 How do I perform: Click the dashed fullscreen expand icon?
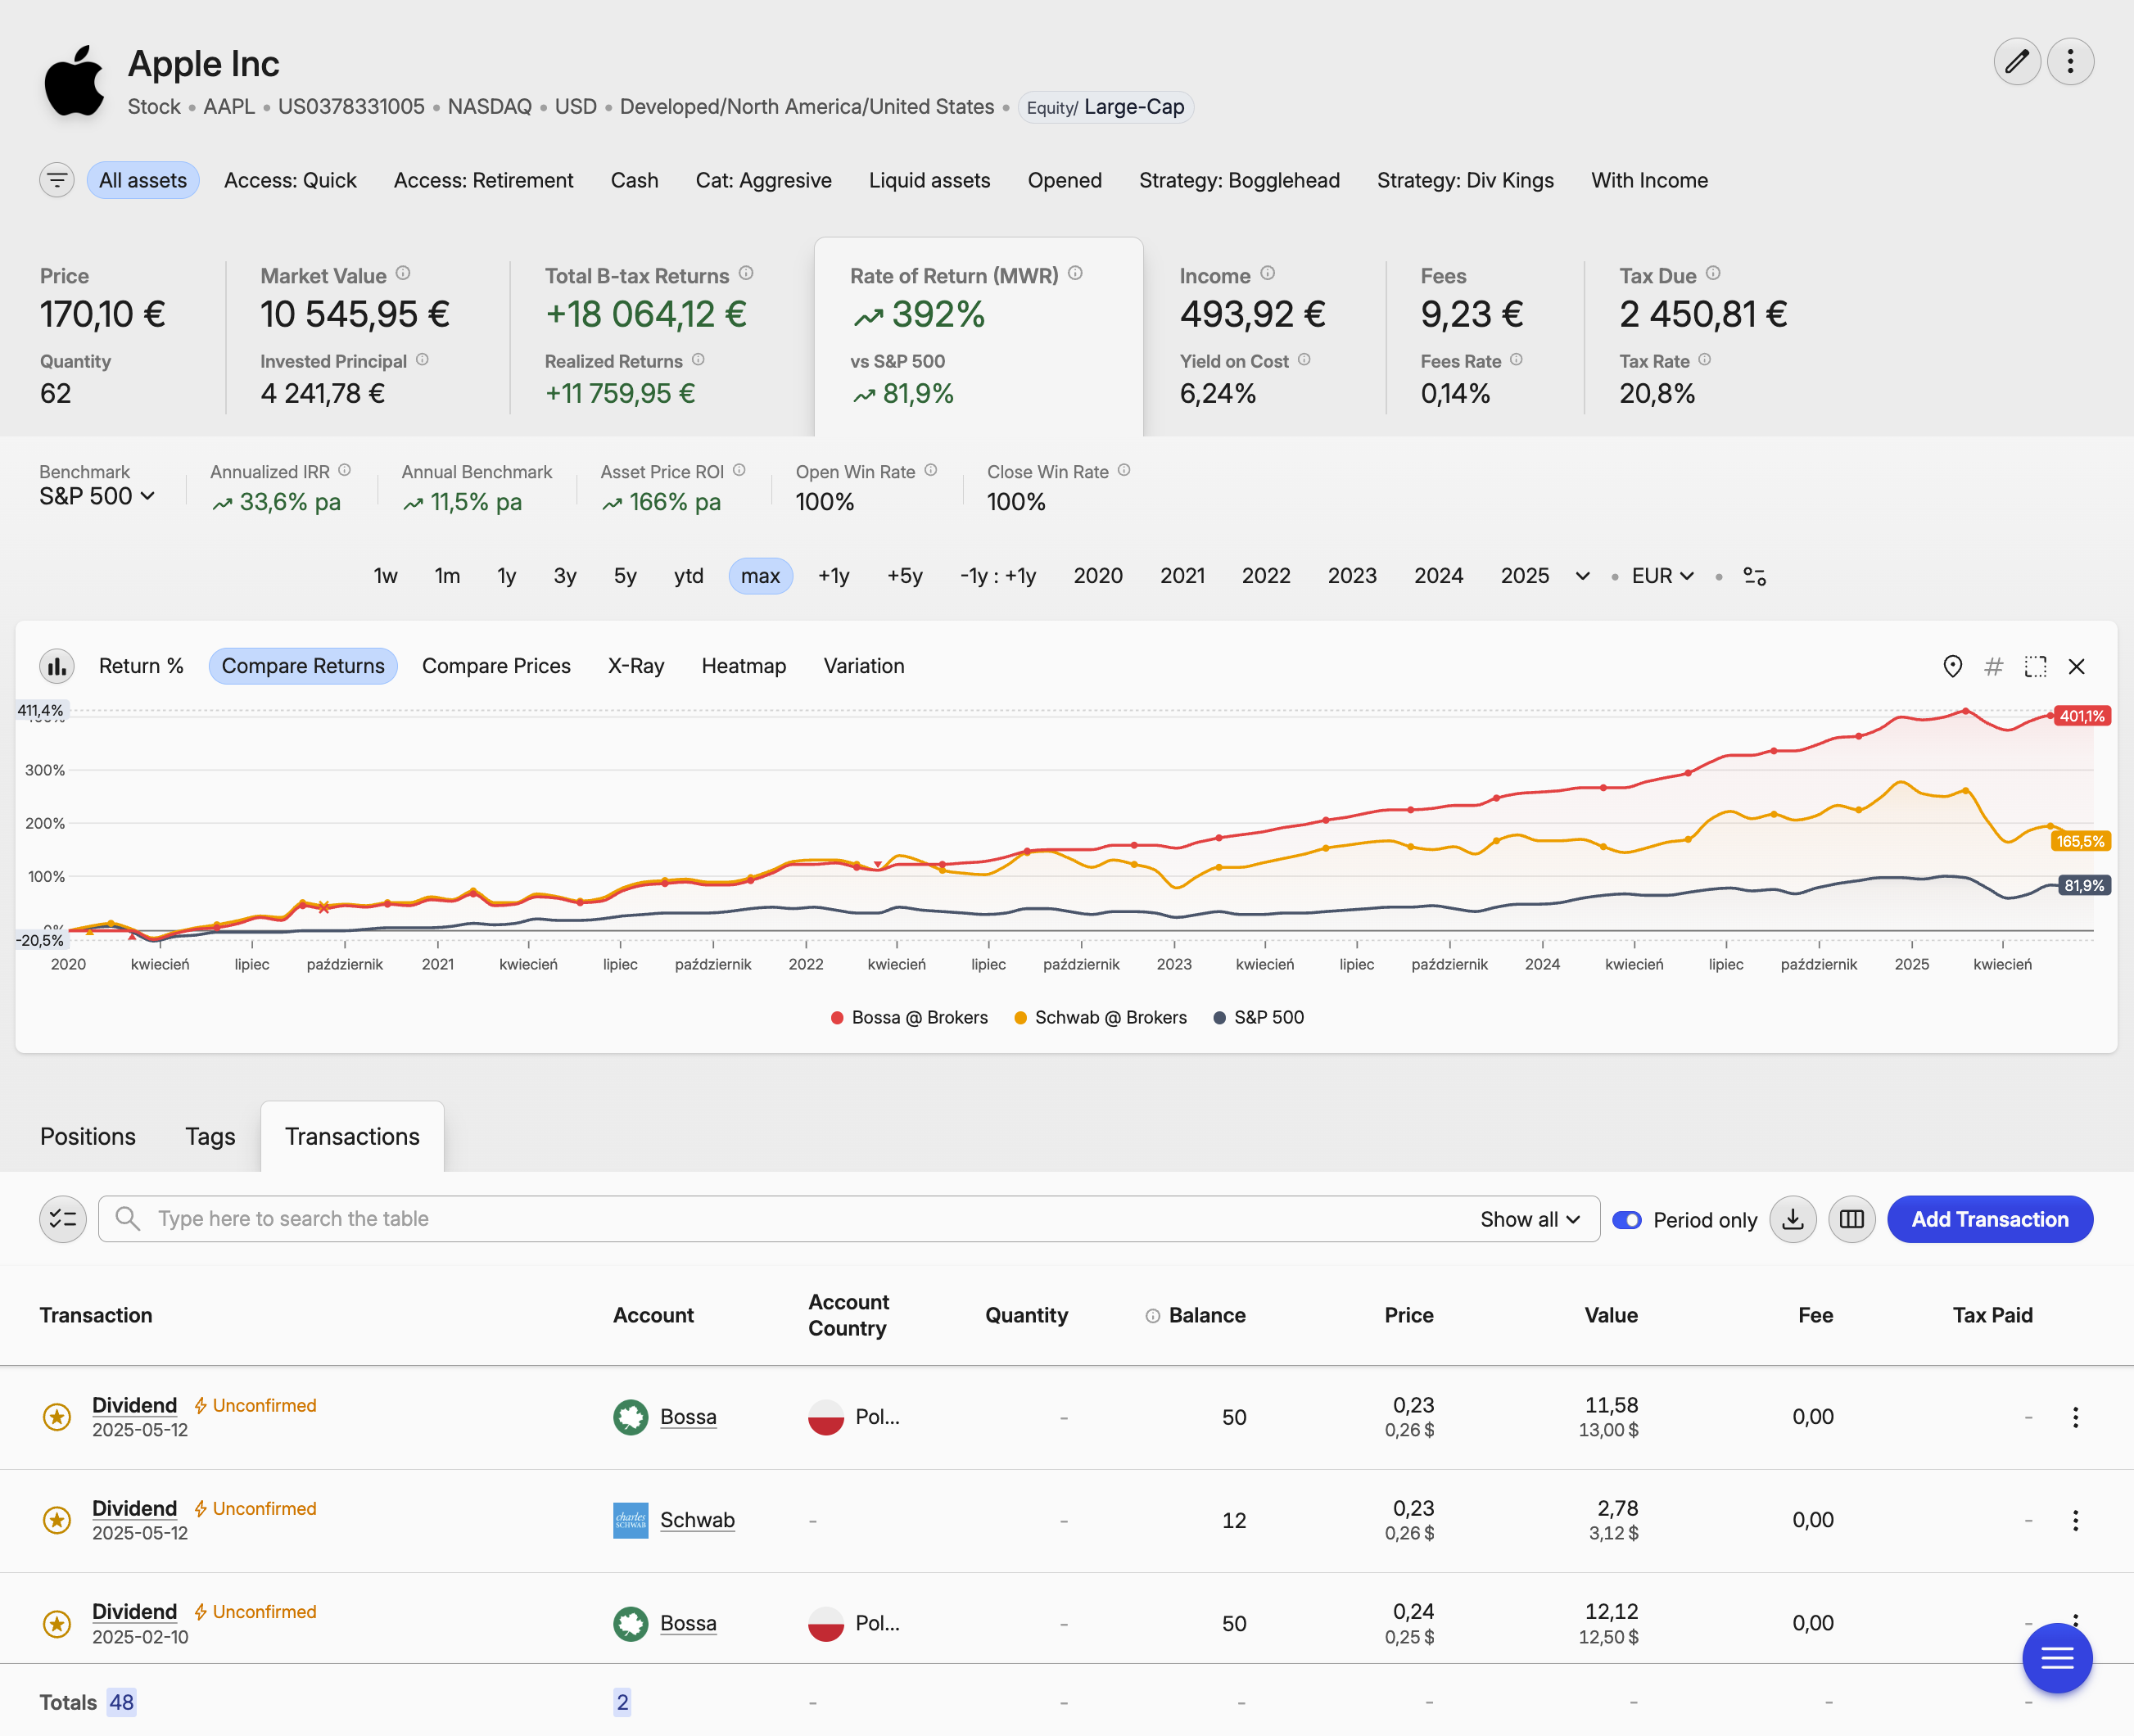click(x=2035, y=666)
